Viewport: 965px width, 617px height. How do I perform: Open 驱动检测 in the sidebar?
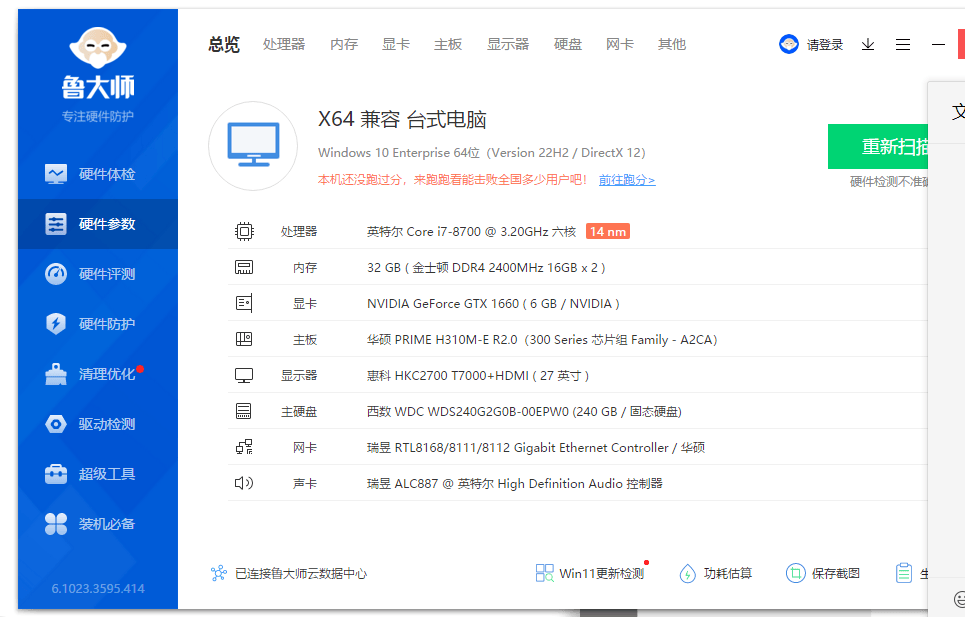(98, 424)
